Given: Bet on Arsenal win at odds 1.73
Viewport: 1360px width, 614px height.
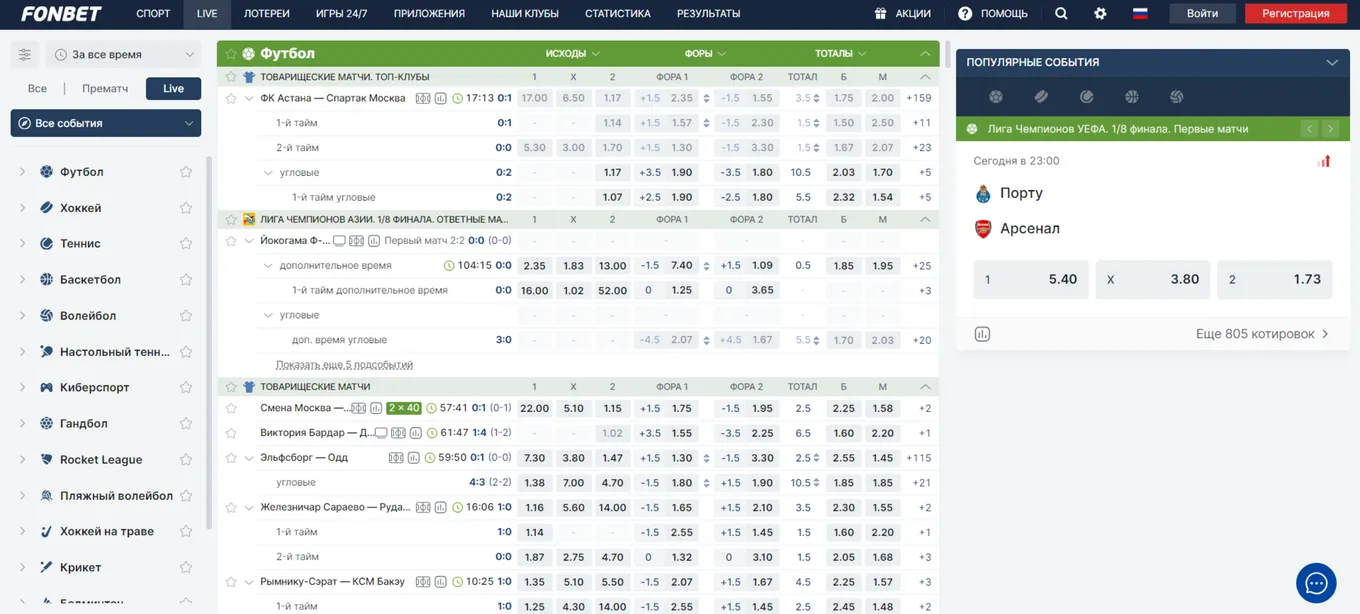Looking at the screenshot, I should (x=1275, y=280).
